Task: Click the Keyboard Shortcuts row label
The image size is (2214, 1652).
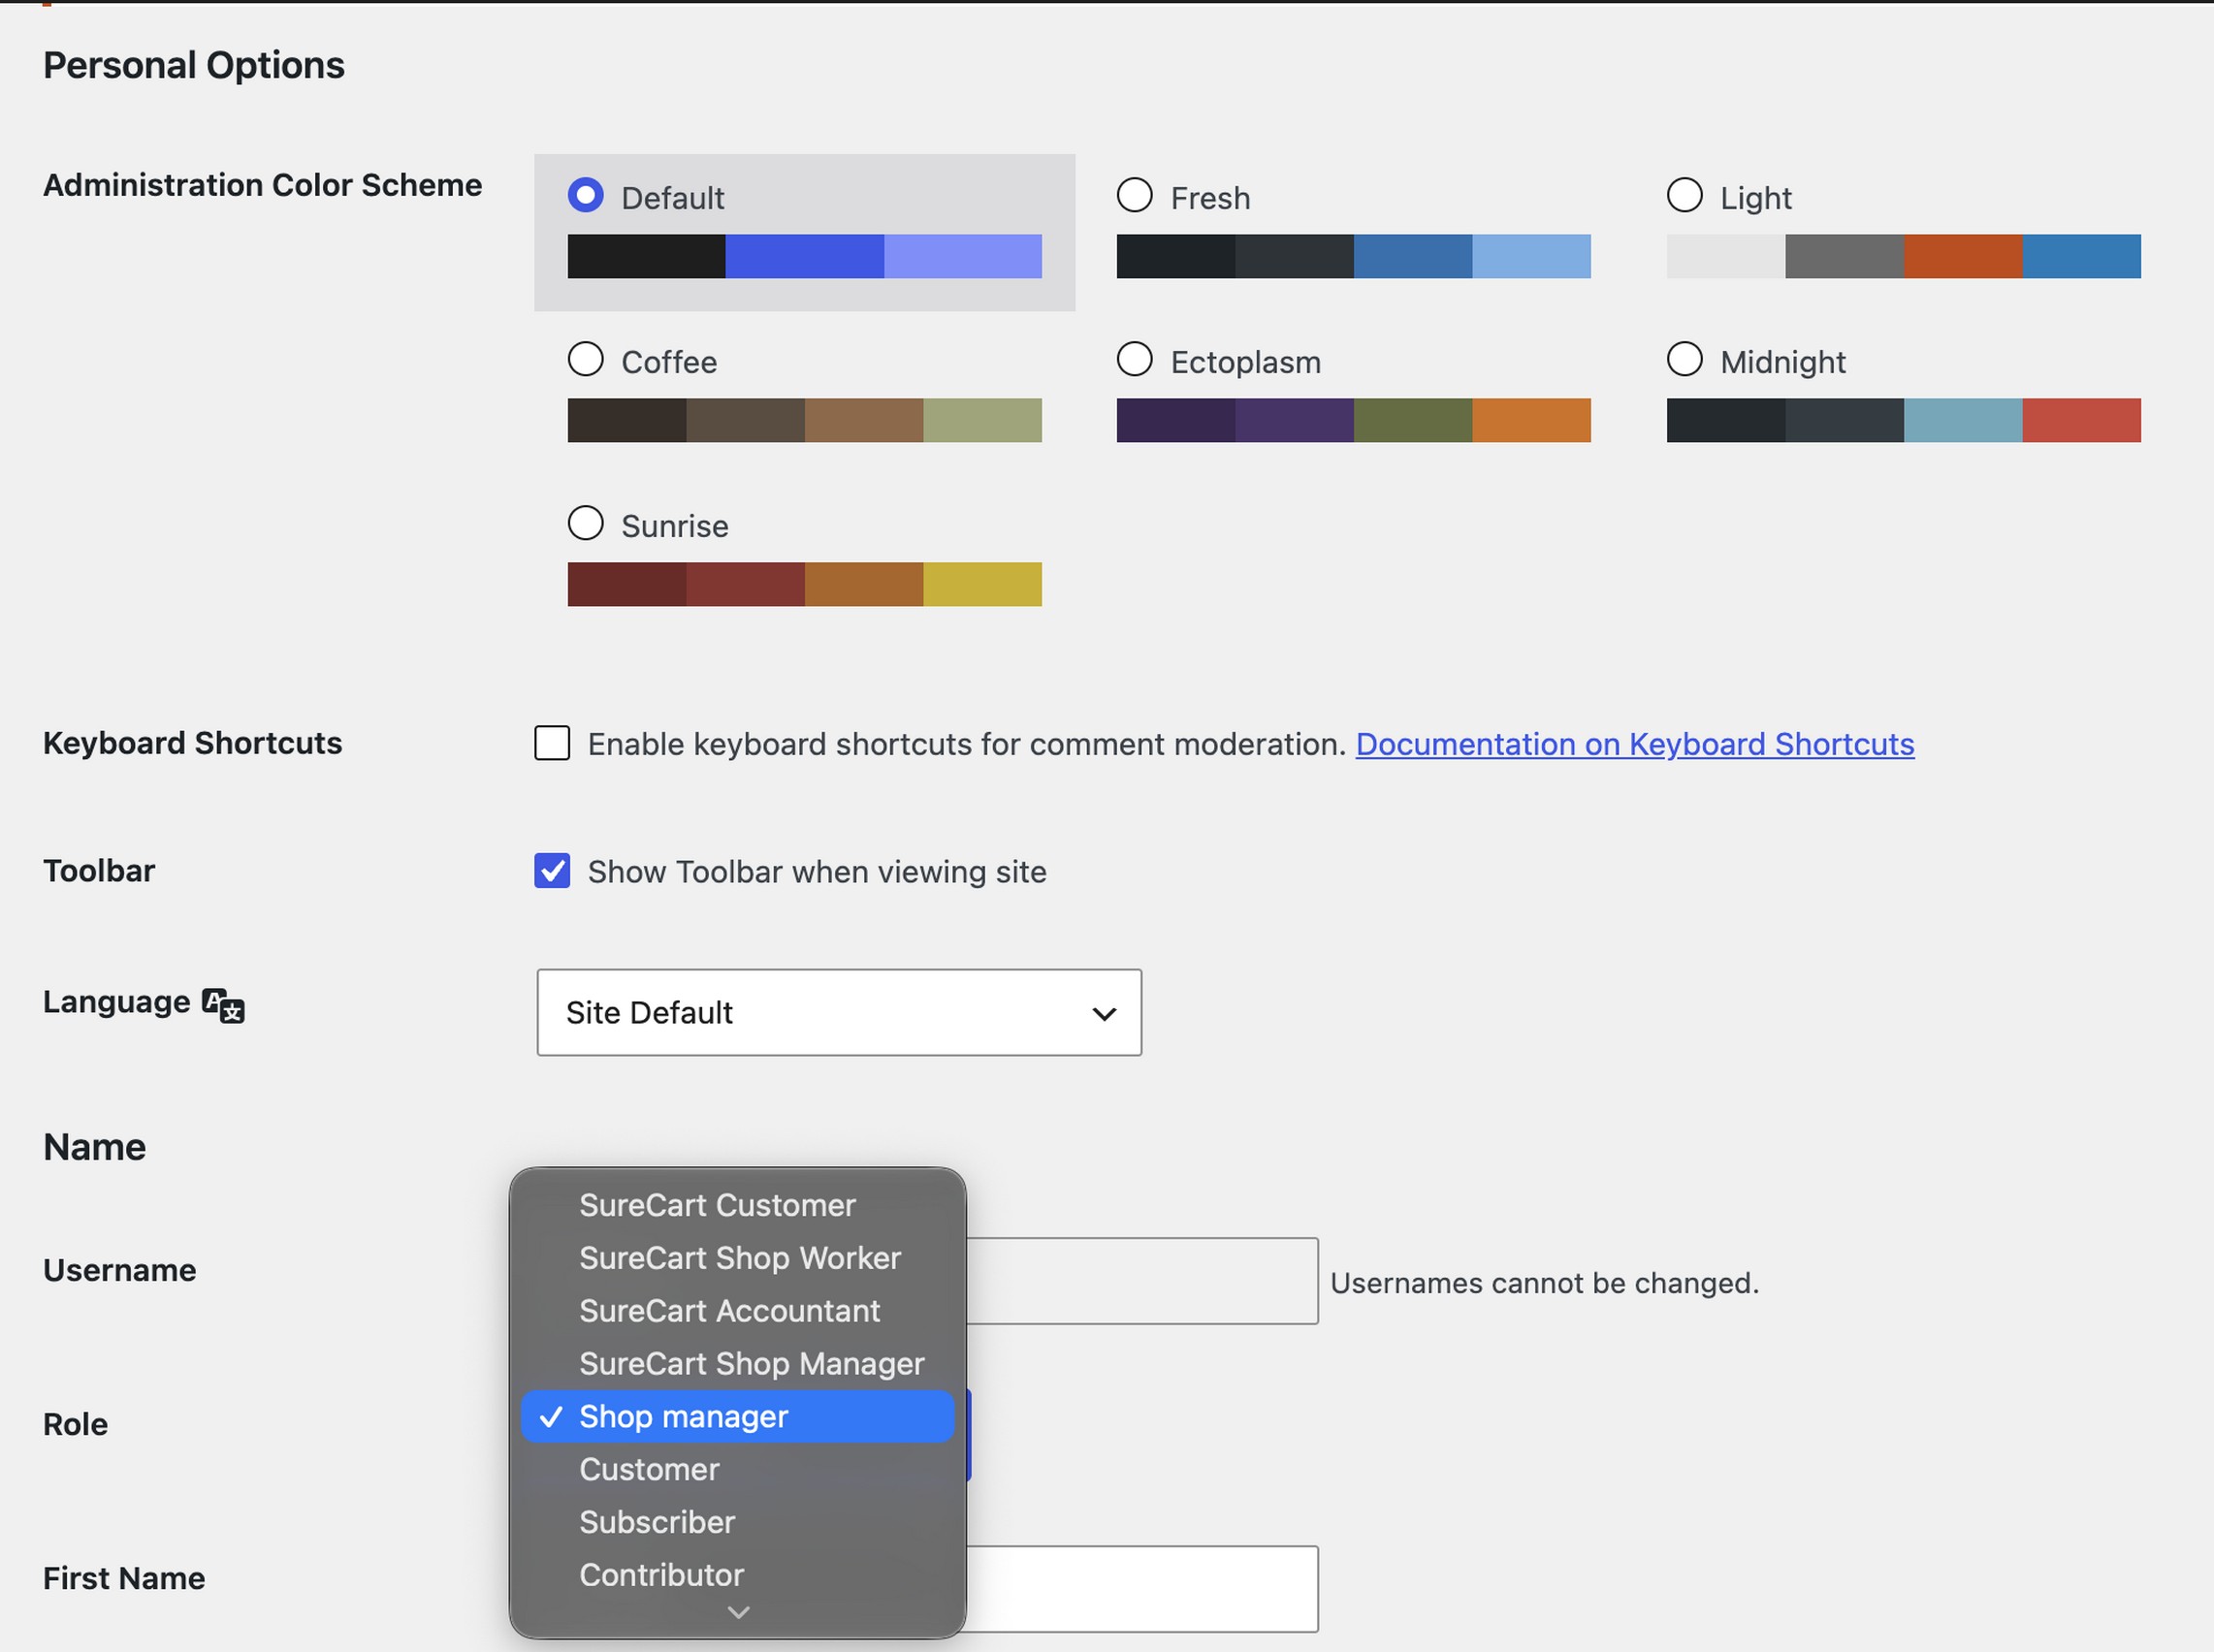Action: (192, 743)
